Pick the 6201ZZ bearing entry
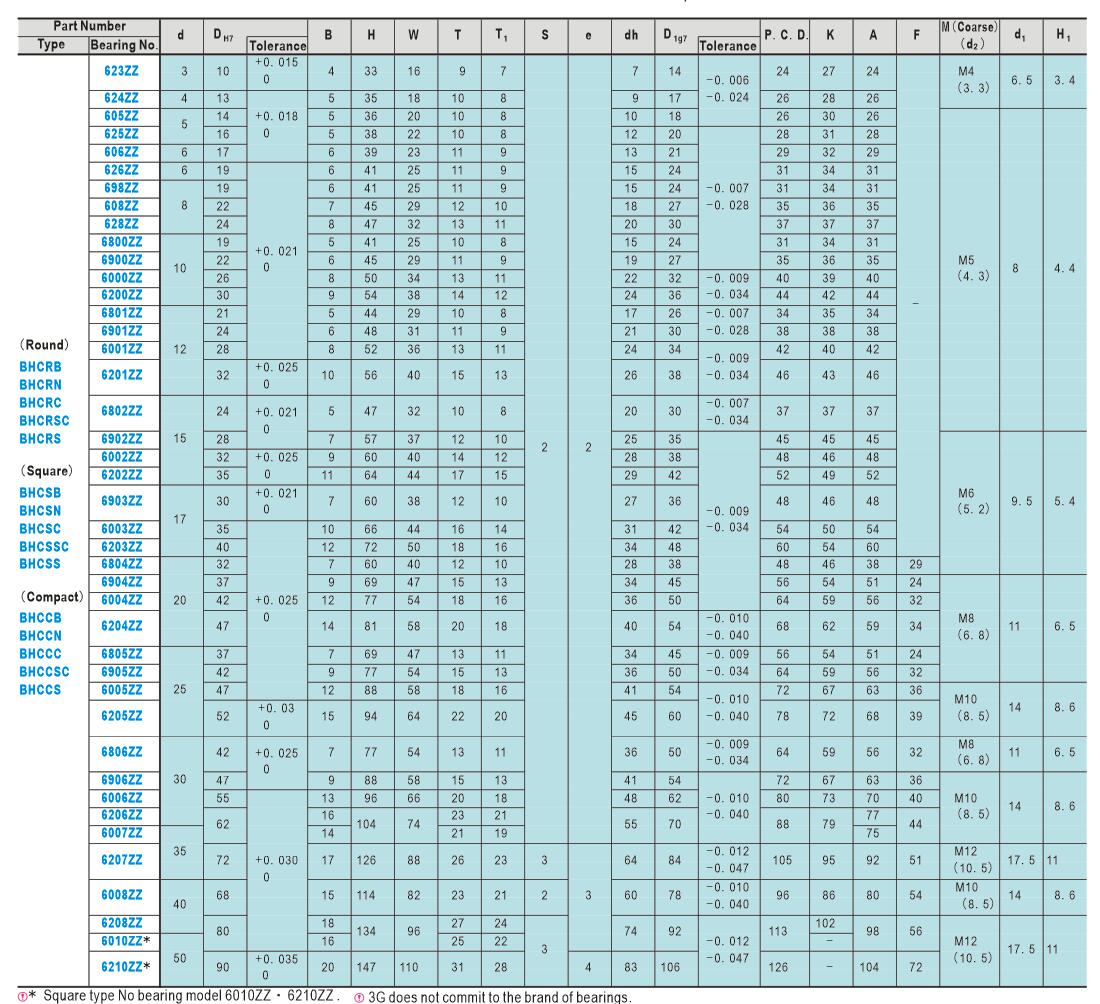The height and width of the screenshot is (1004, 1100). point(121,375)
